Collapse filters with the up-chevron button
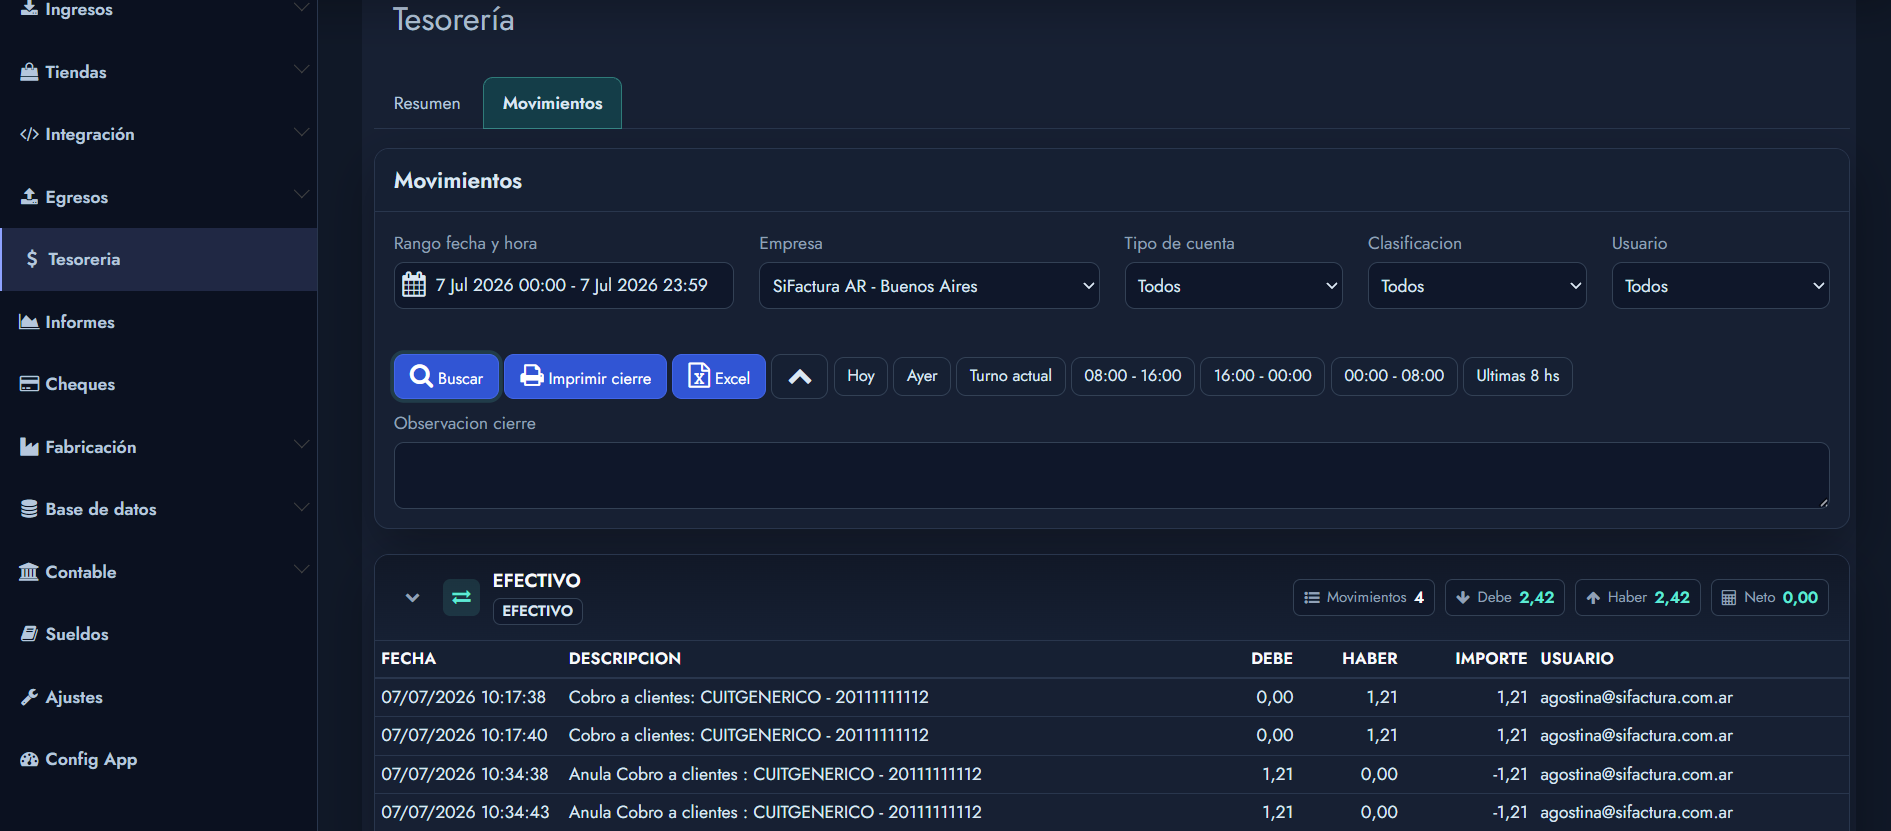This screenshot has height=831, width=1891. (x=800, y=377)
